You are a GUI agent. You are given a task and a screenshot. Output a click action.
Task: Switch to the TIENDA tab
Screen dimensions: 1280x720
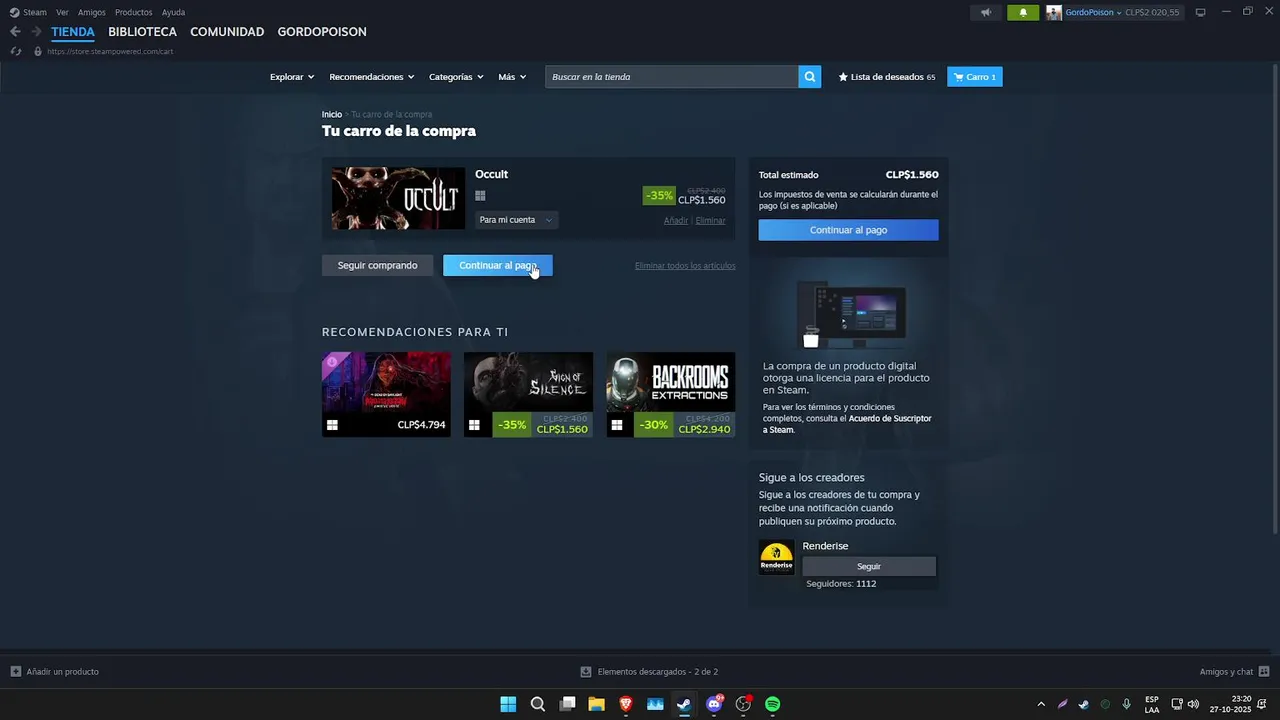pos(73,32)
